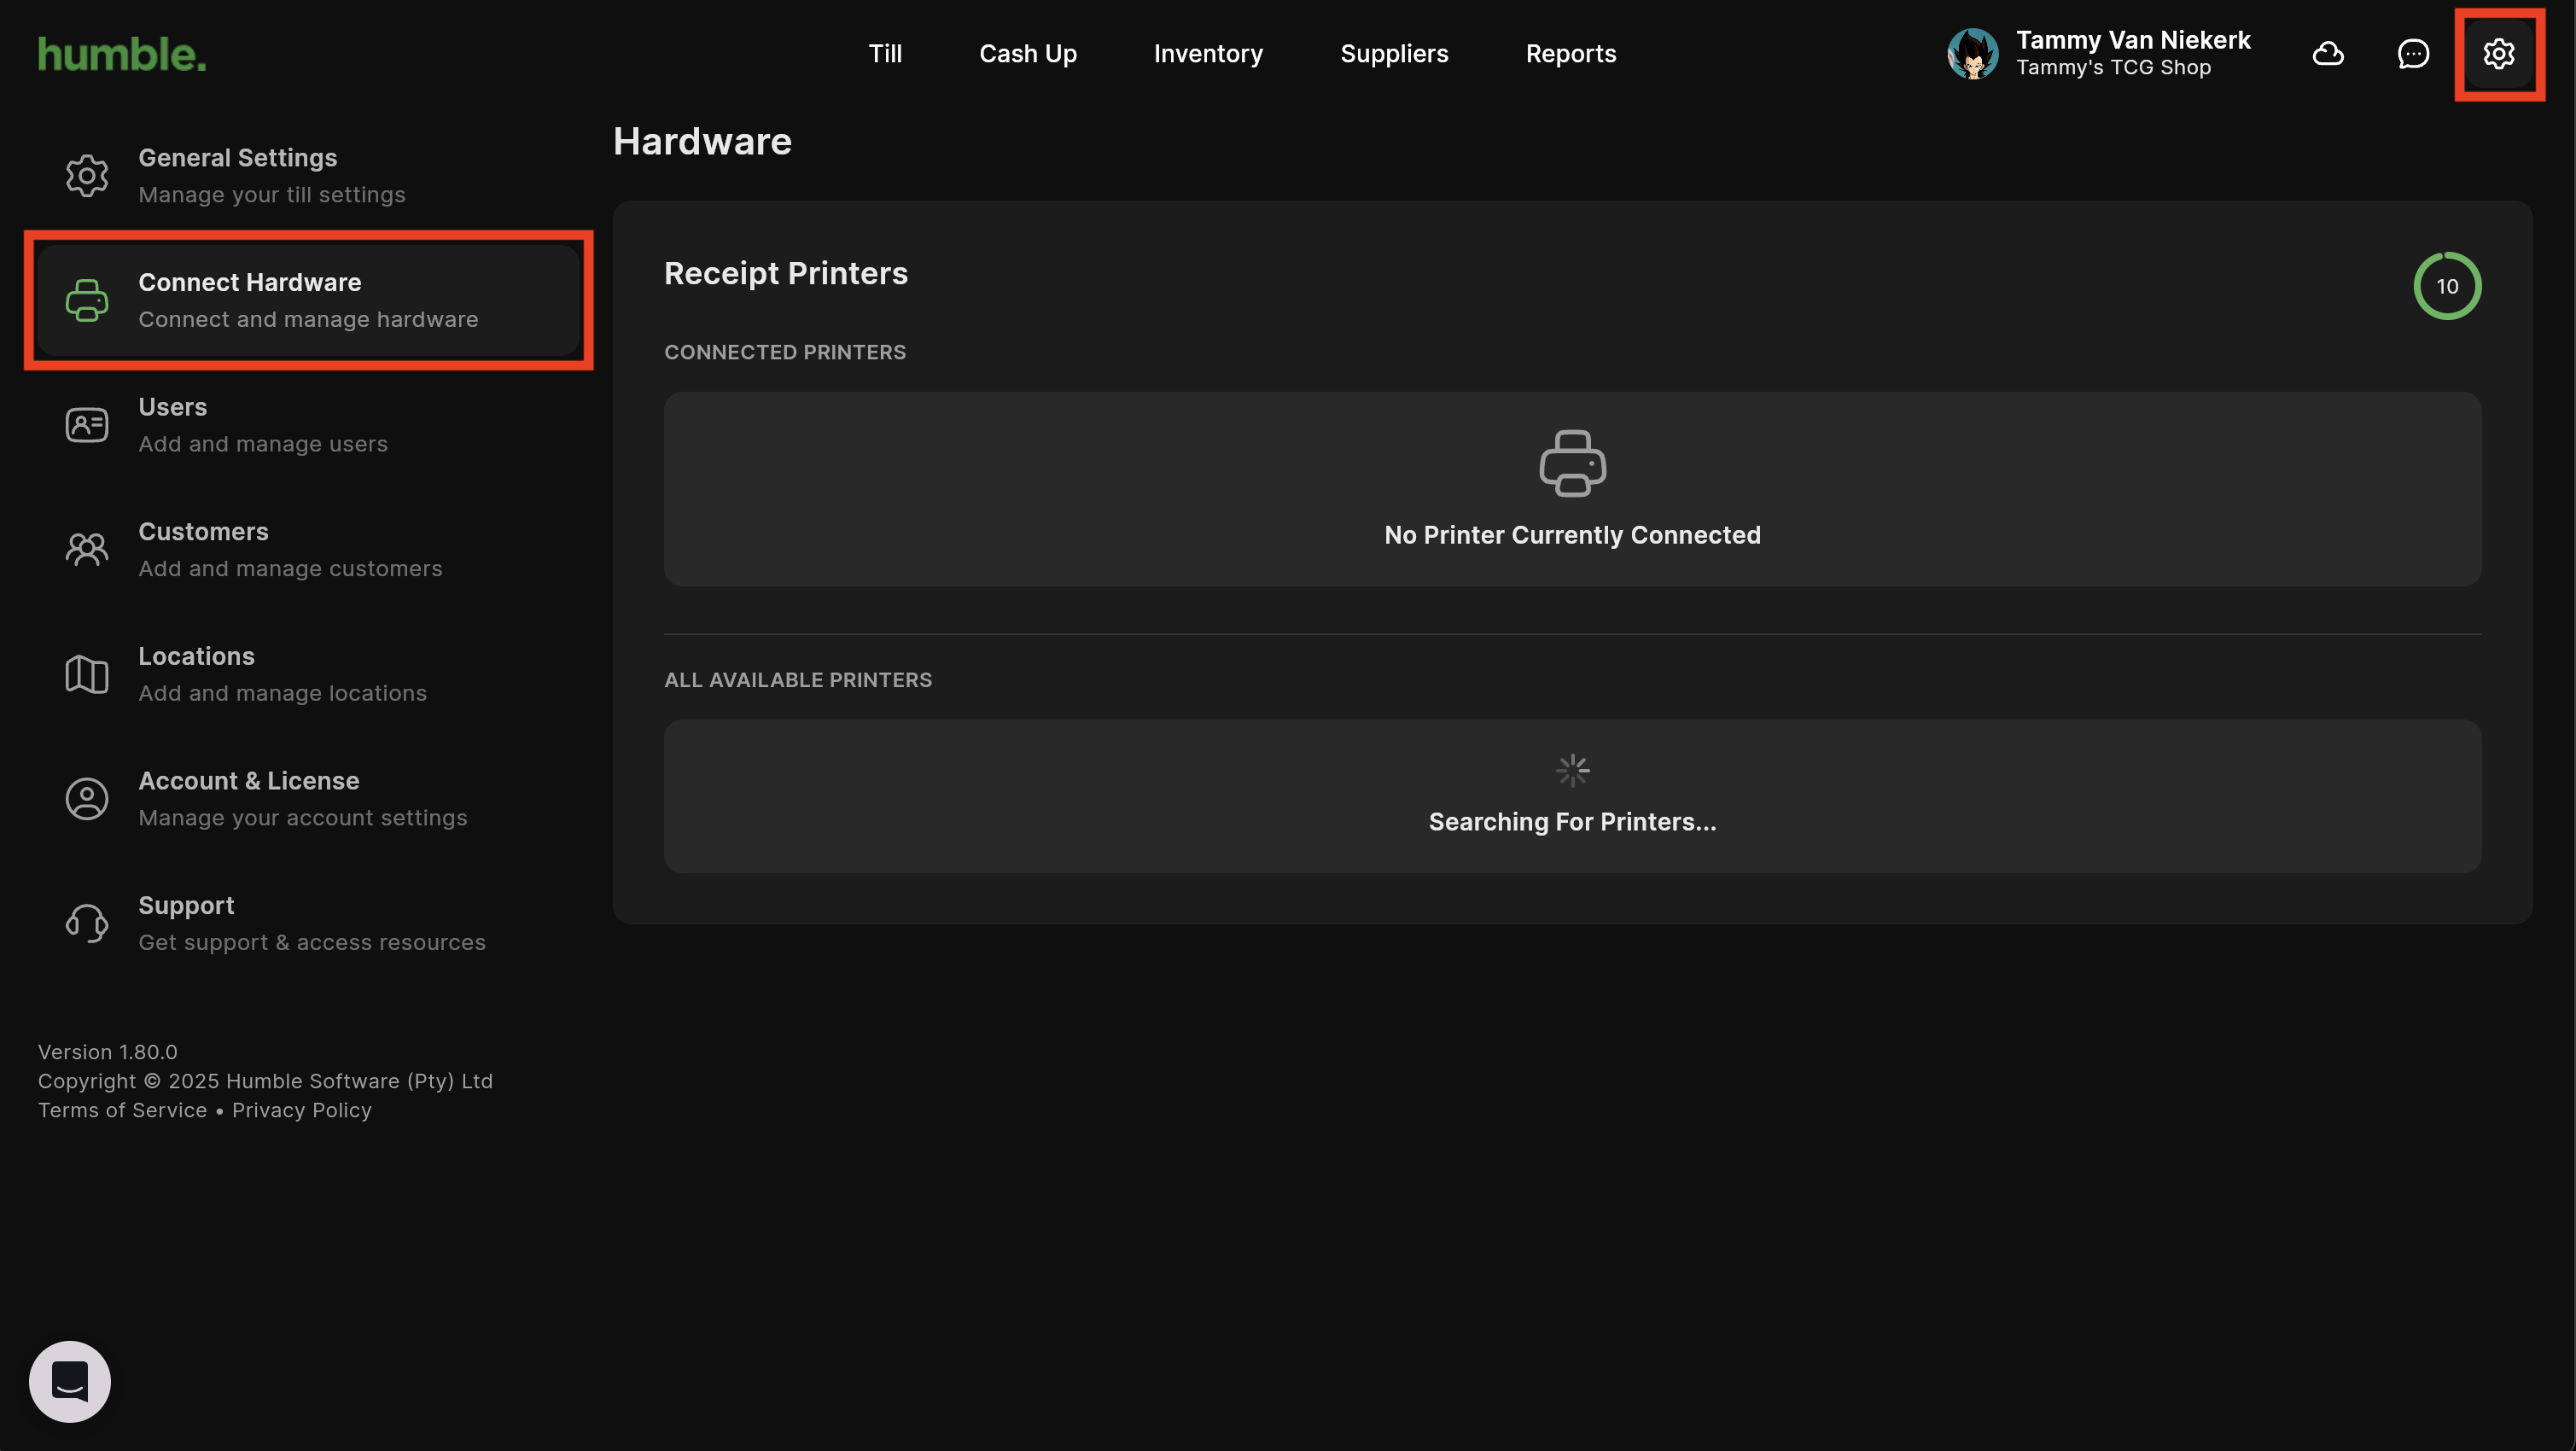Click the settings gear icon in header
Image resolution: width=2576 pixels, height=1451 pixels.
coord(2498,54)
